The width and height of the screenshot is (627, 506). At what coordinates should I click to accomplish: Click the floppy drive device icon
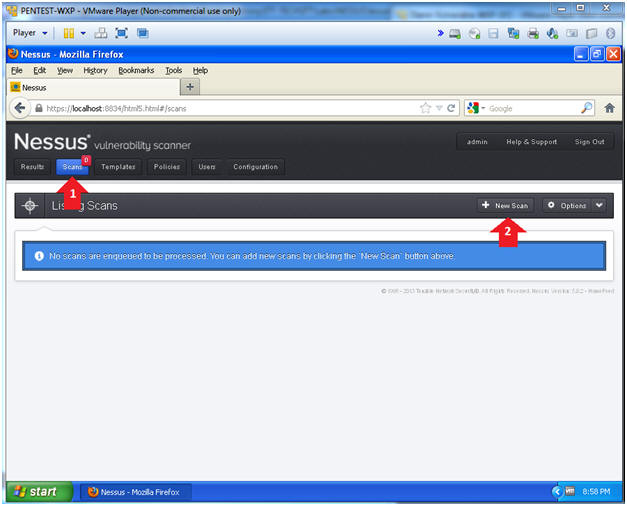coord(493,34)
